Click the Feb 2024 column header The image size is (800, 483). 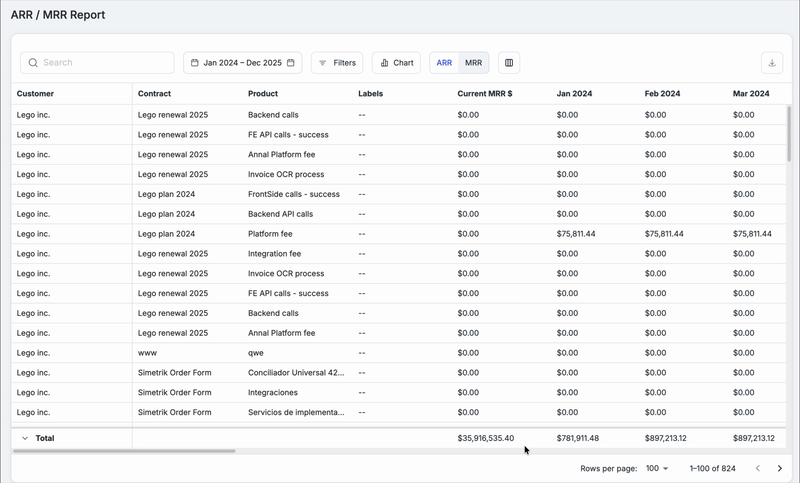pyautogui.click(x=662, y=93)
